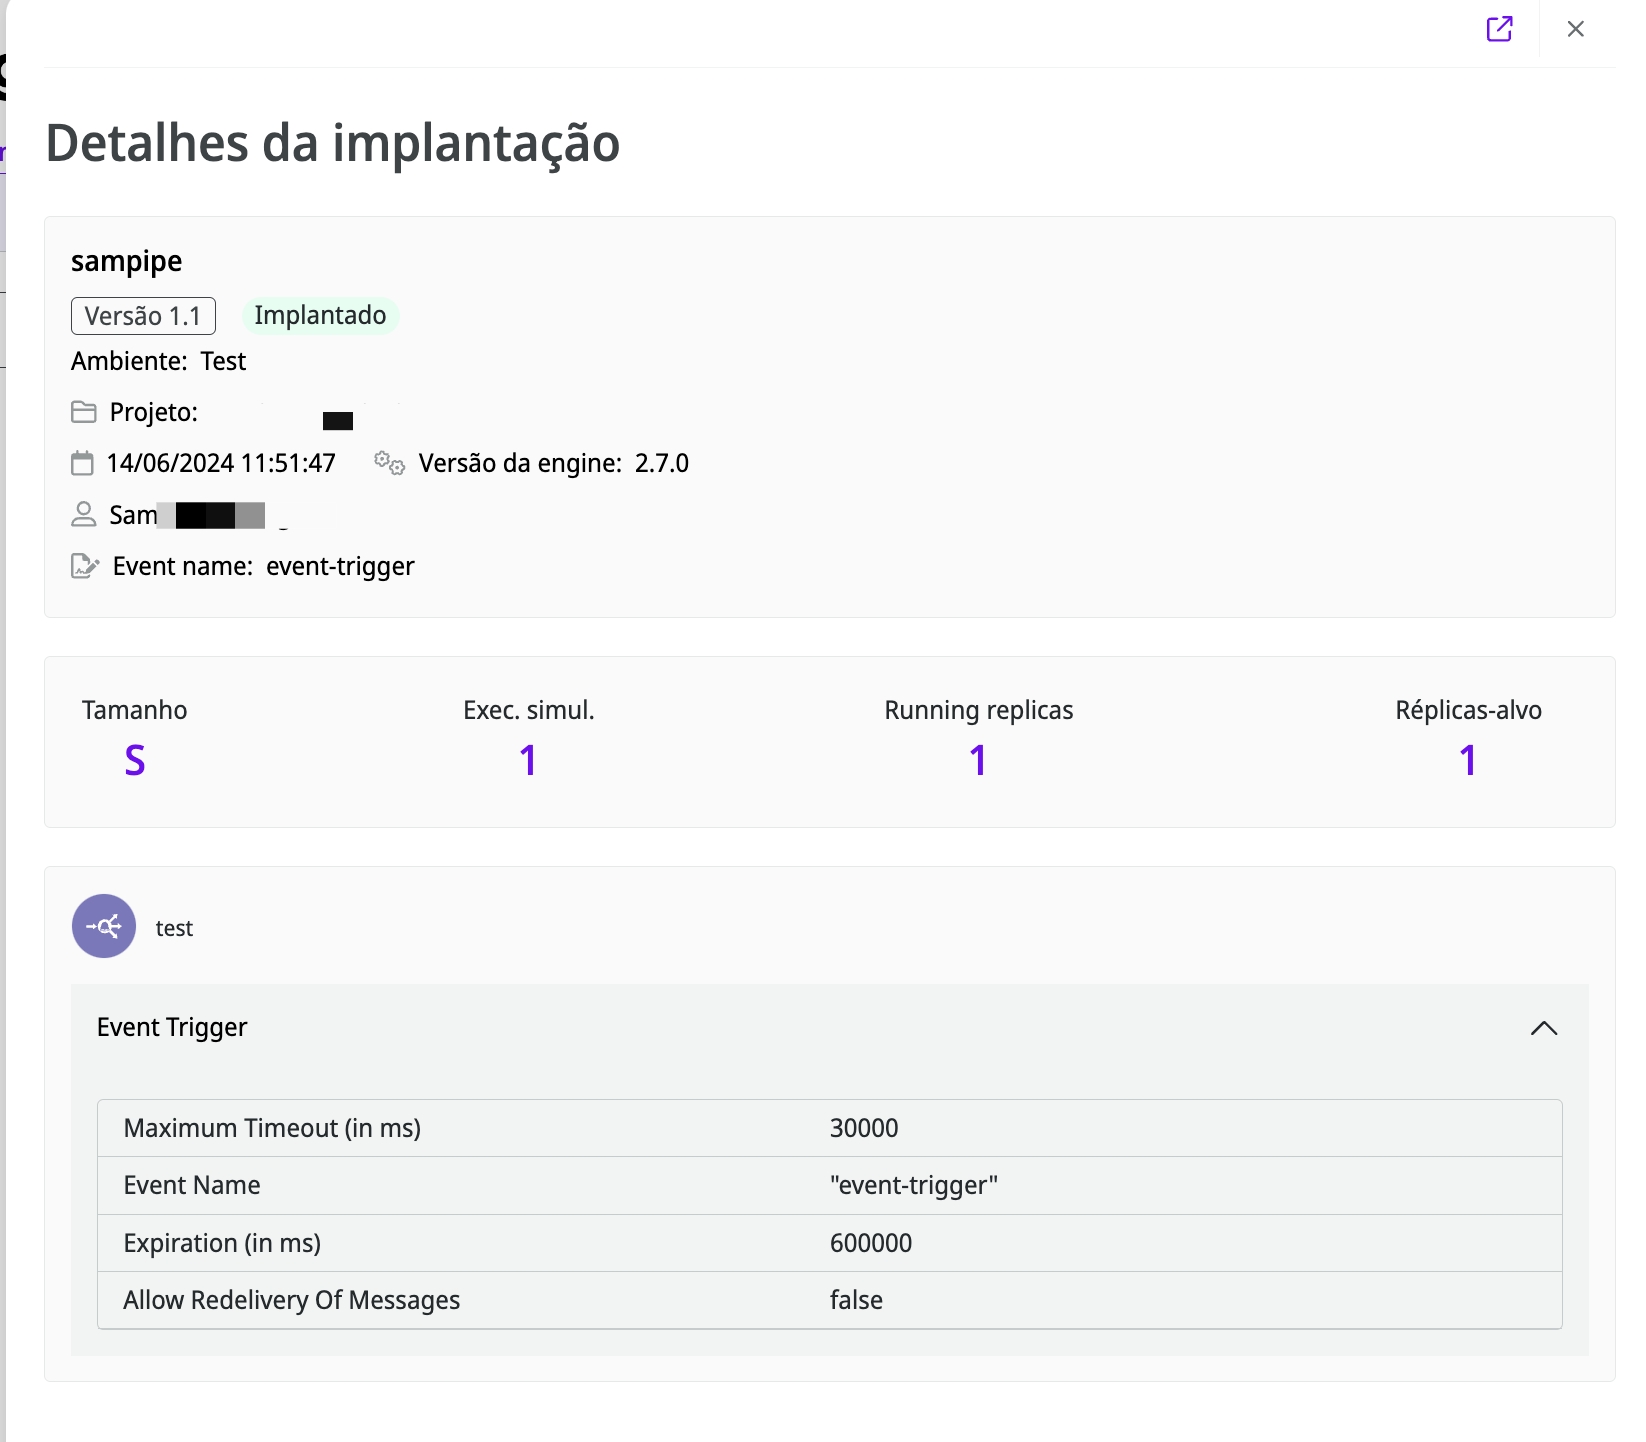This screenshot has width=1646, height=1442.
Task: Select the Versão 1.1 badge
Action: 143,316
